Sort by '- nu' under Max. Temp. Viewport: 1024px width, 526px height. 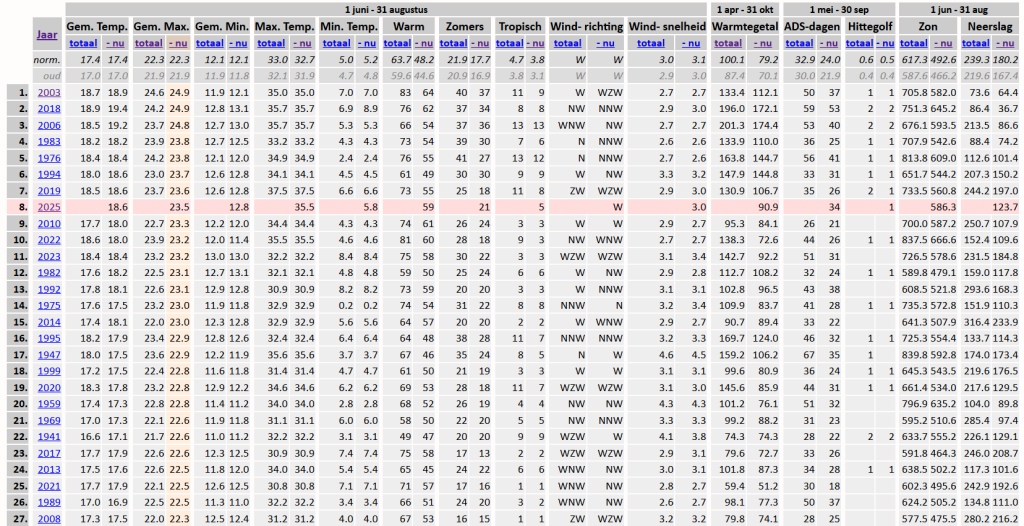coord(302,43)
